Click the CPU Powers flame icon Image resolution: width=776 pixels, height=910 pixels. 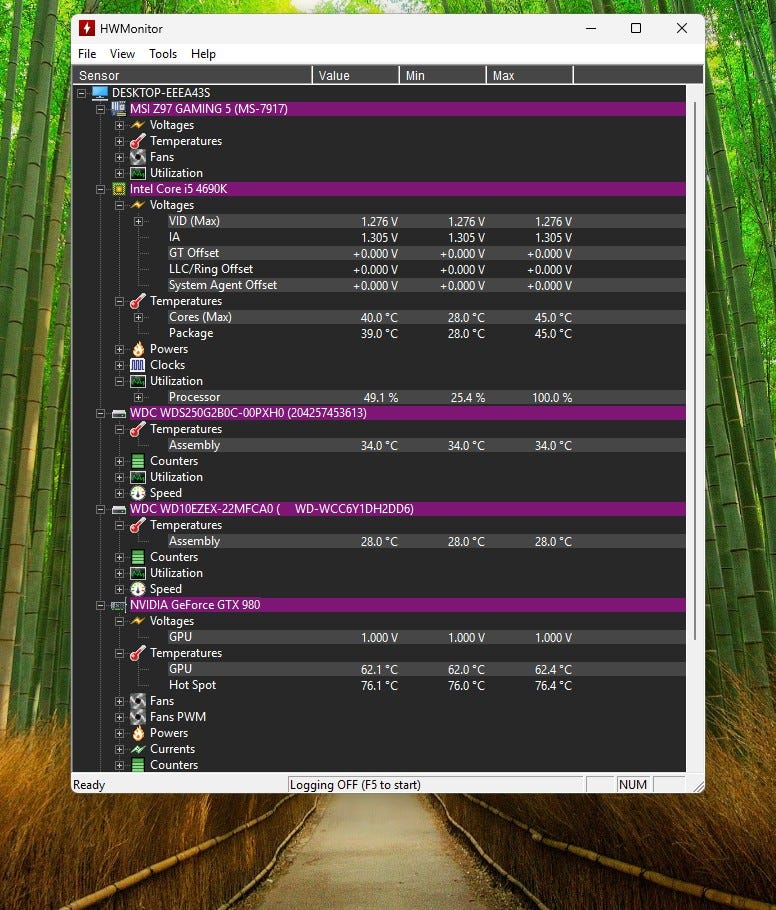click(138, 349)
